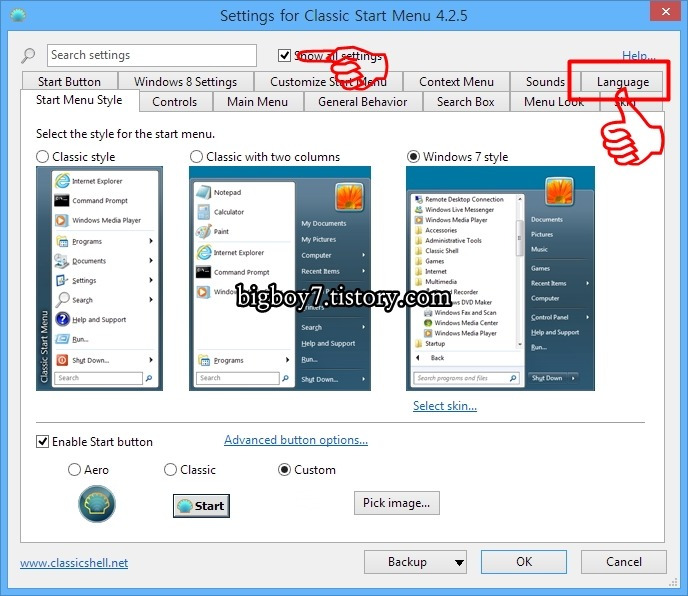688x596 pixels.
Task: Click the Cancel button
Action: [624, 562]
